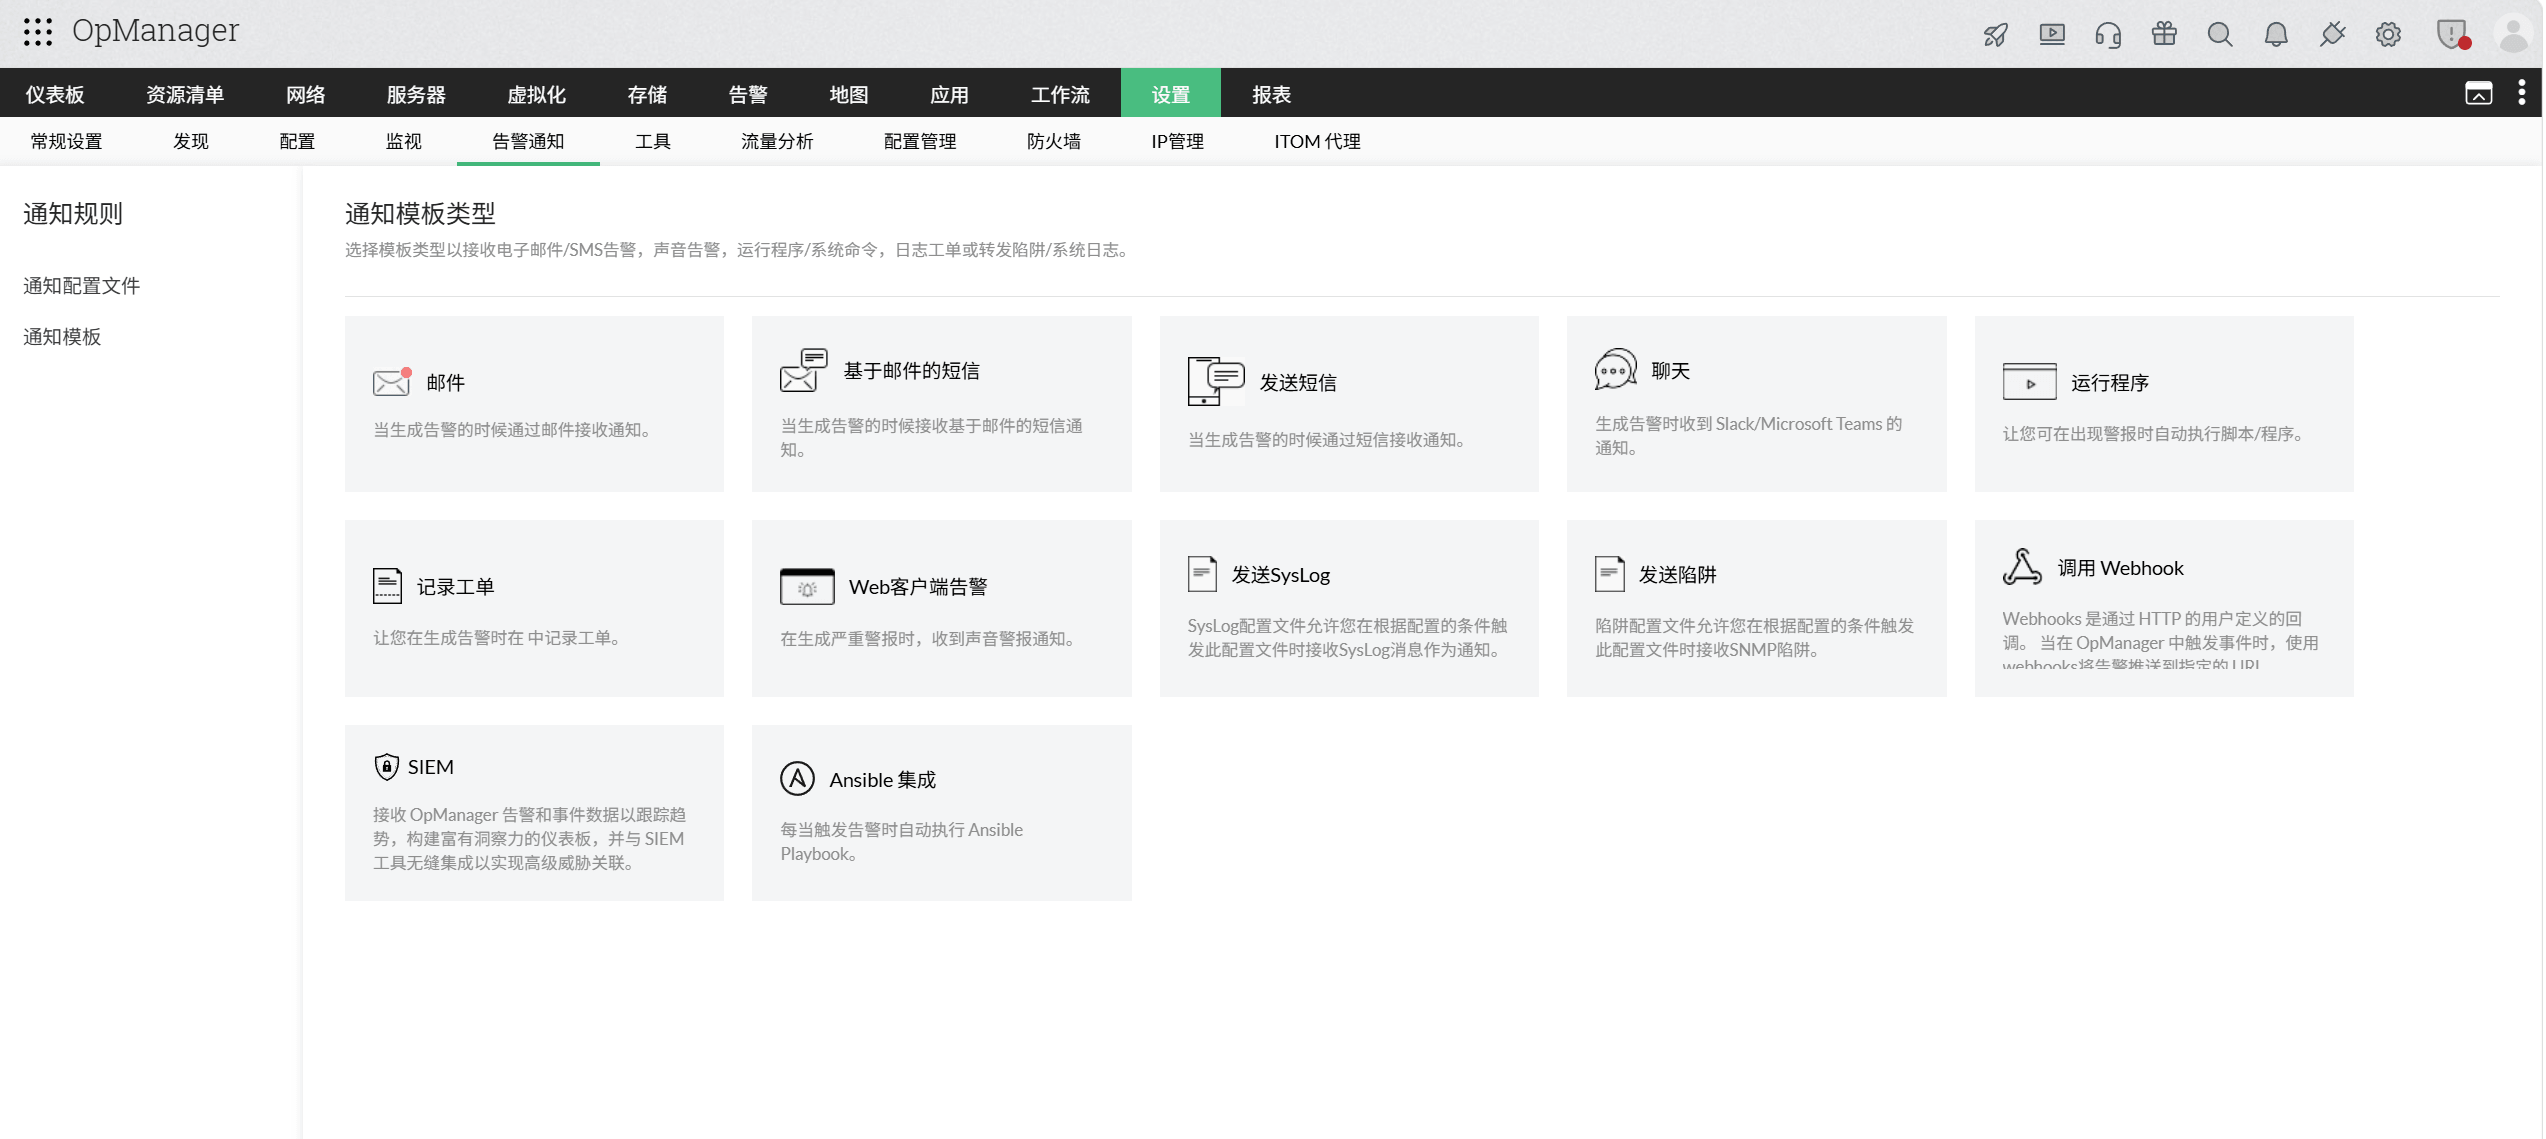
Task: Switch to the 发现 tab
Action: (x=190, y=141)
